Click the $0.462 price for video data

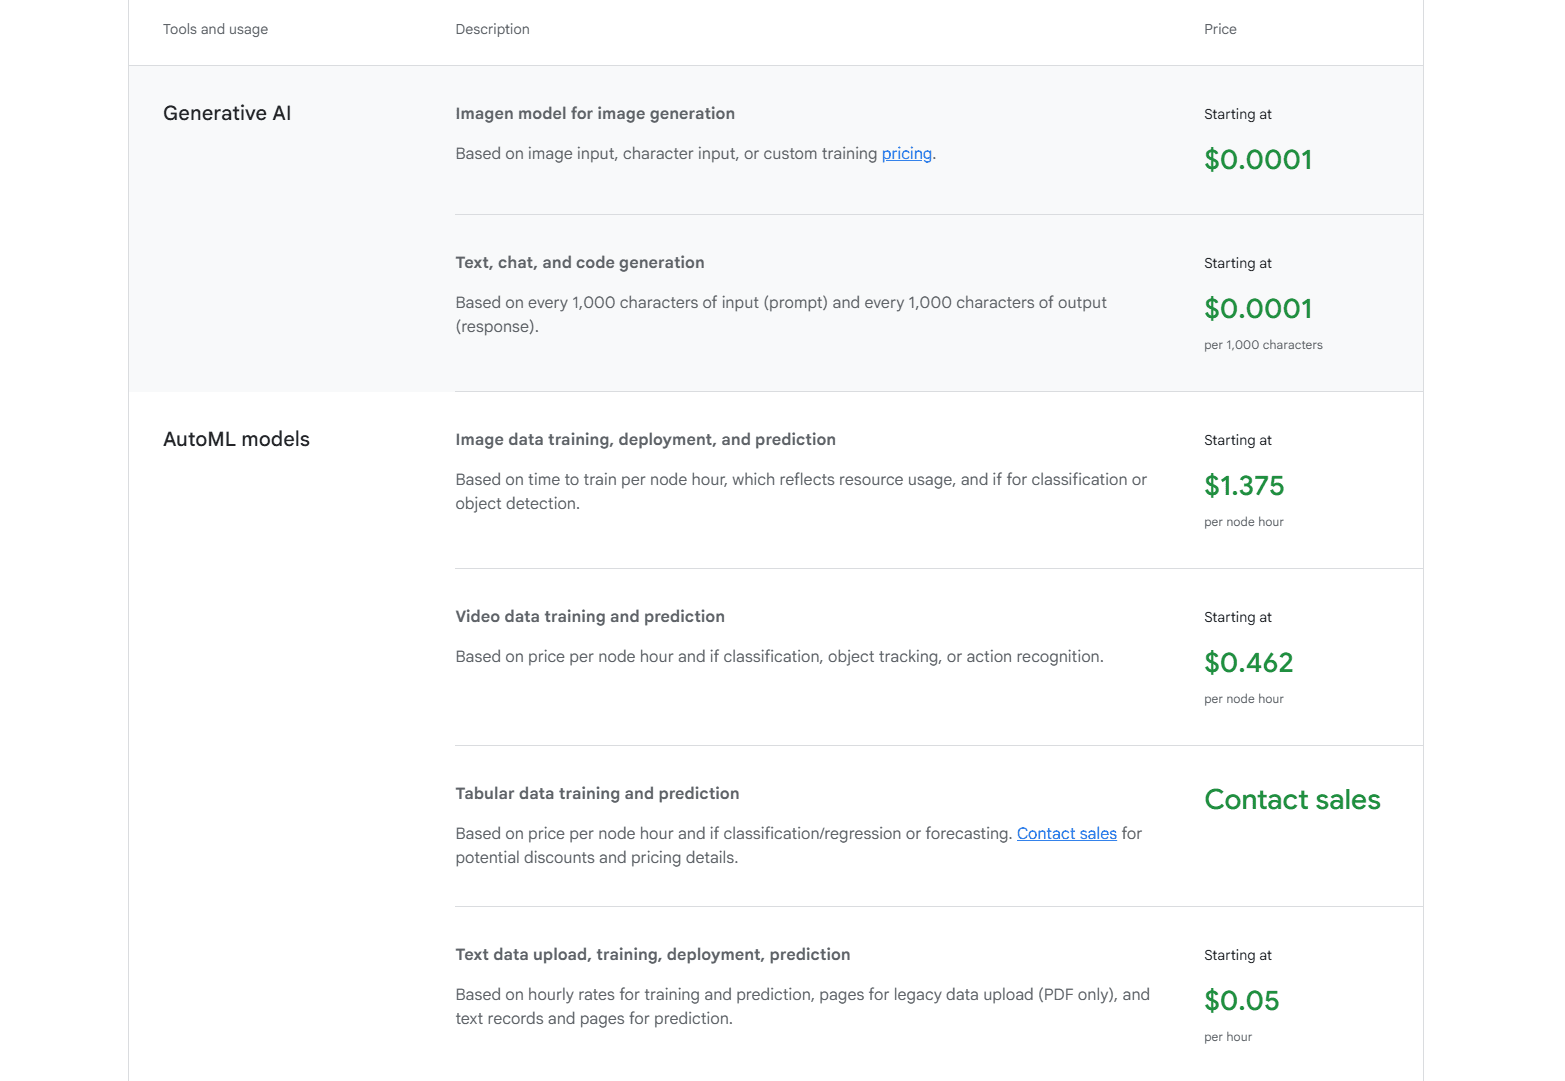1248,663
